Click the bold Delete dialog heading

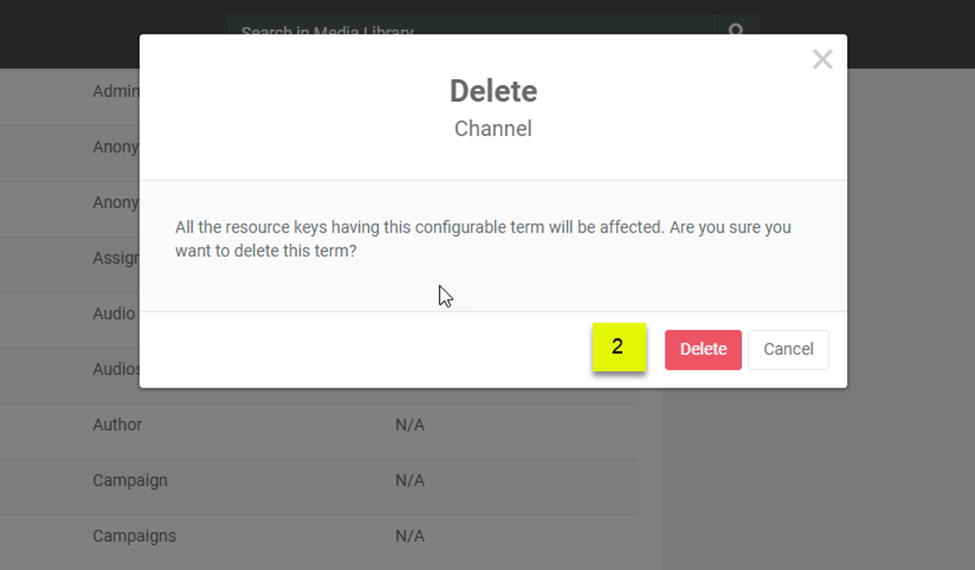point(493,91)
